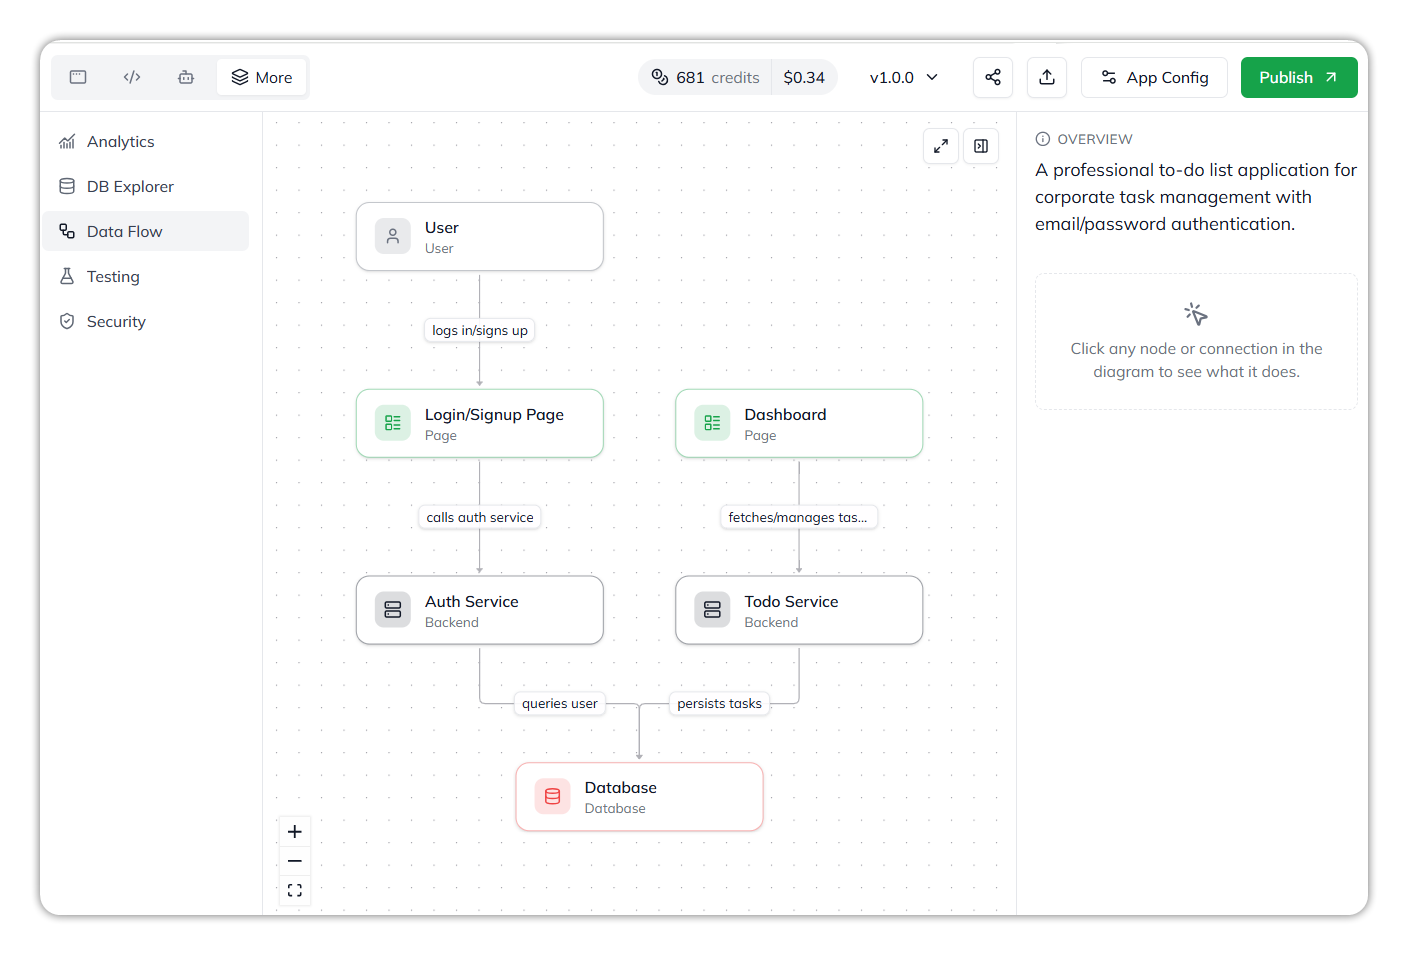Click the app description text
Screen dimensions: 1408x955
(x=1196, y=197)
